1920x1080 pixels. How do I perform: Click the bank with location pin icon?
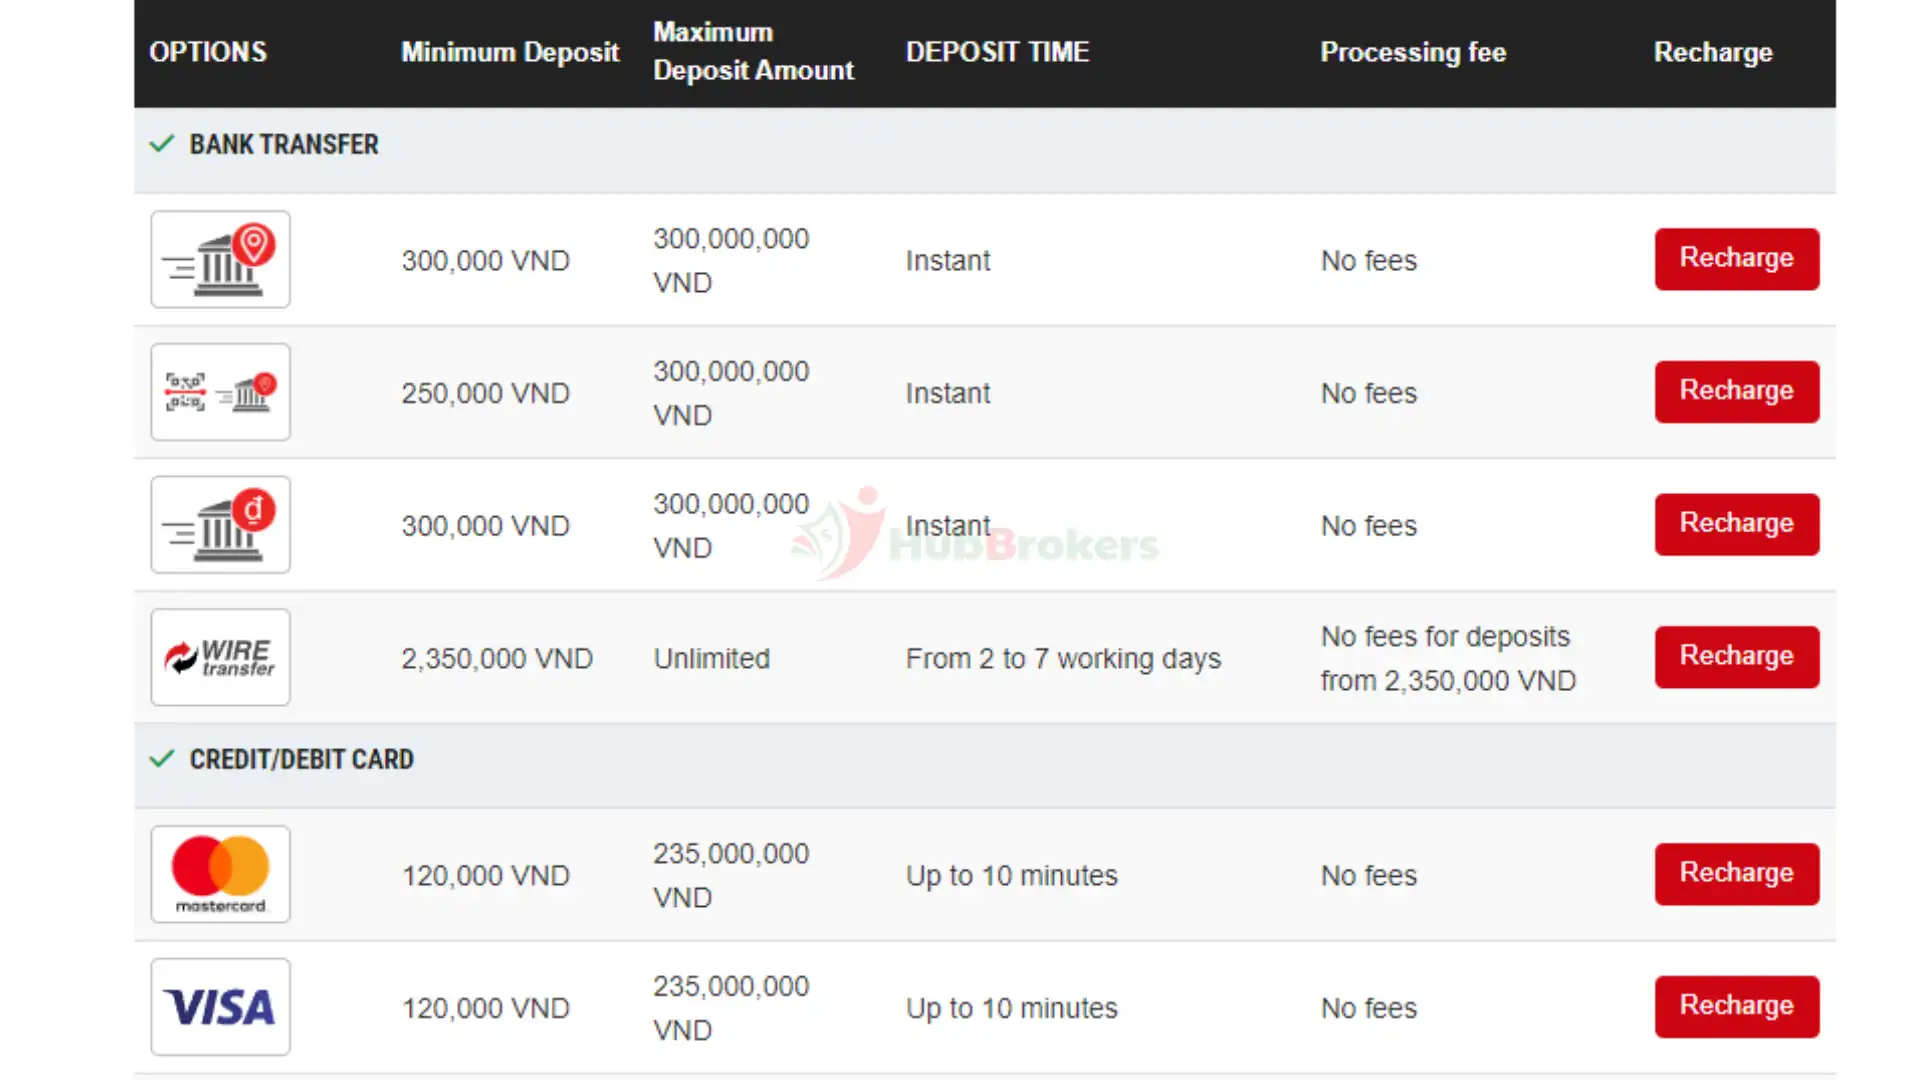(x=220, y=259)
